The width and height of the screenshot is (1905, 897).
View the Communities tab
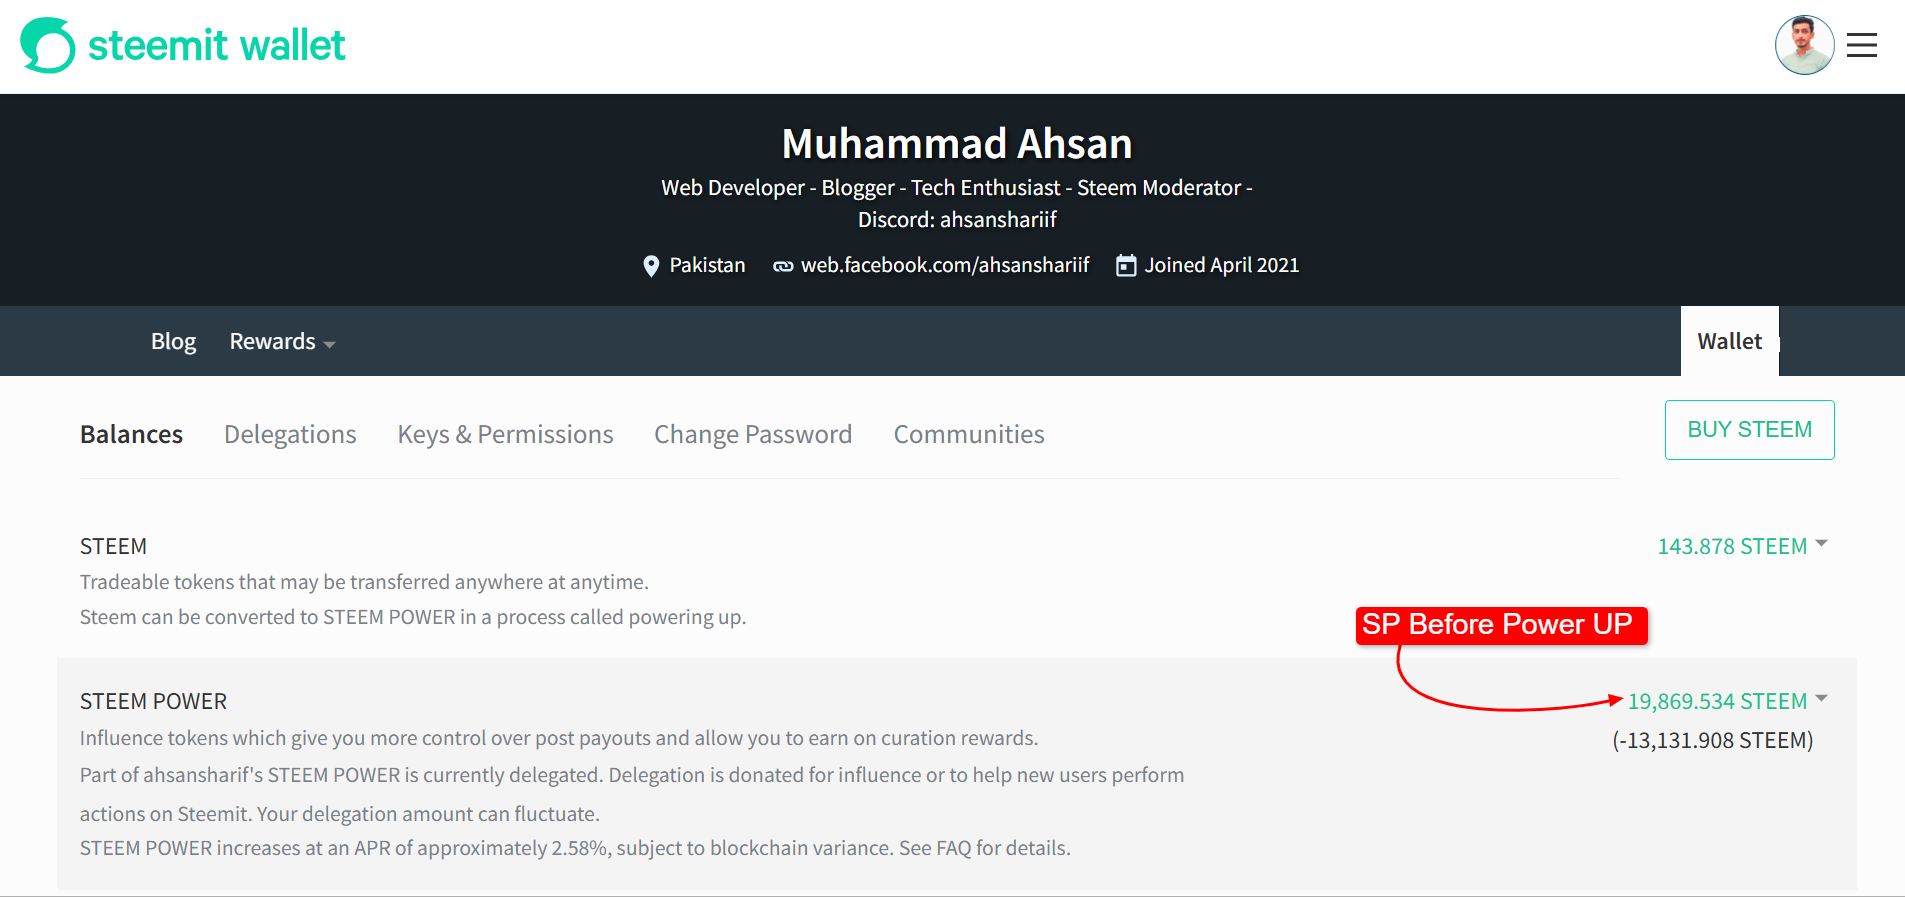click(969, 434)
